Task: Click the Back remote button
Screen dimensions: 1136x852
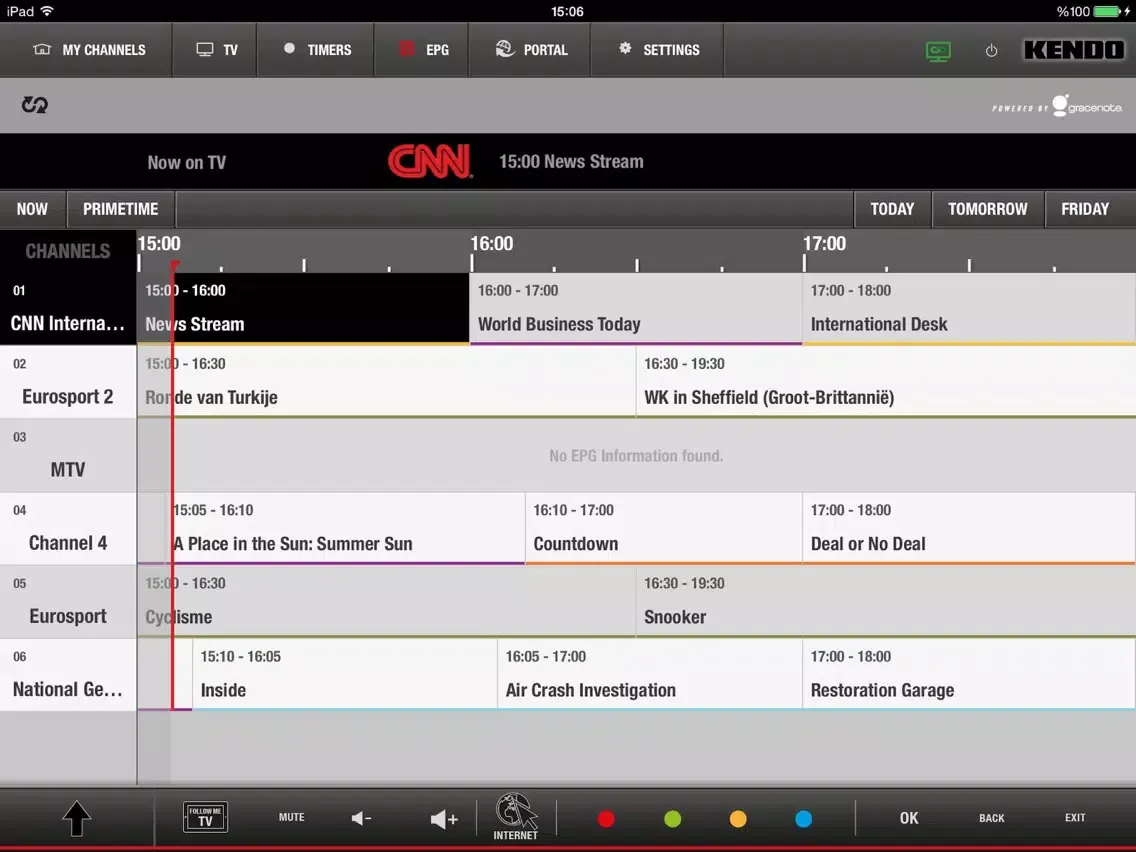Action: coord(992,818)
